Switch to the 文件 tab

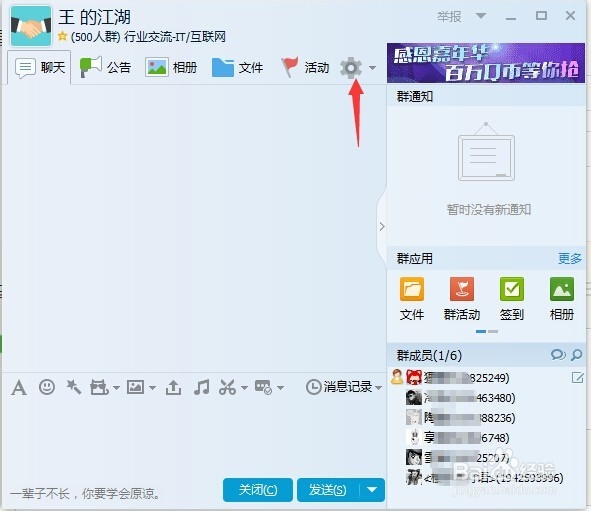point(237,67)
